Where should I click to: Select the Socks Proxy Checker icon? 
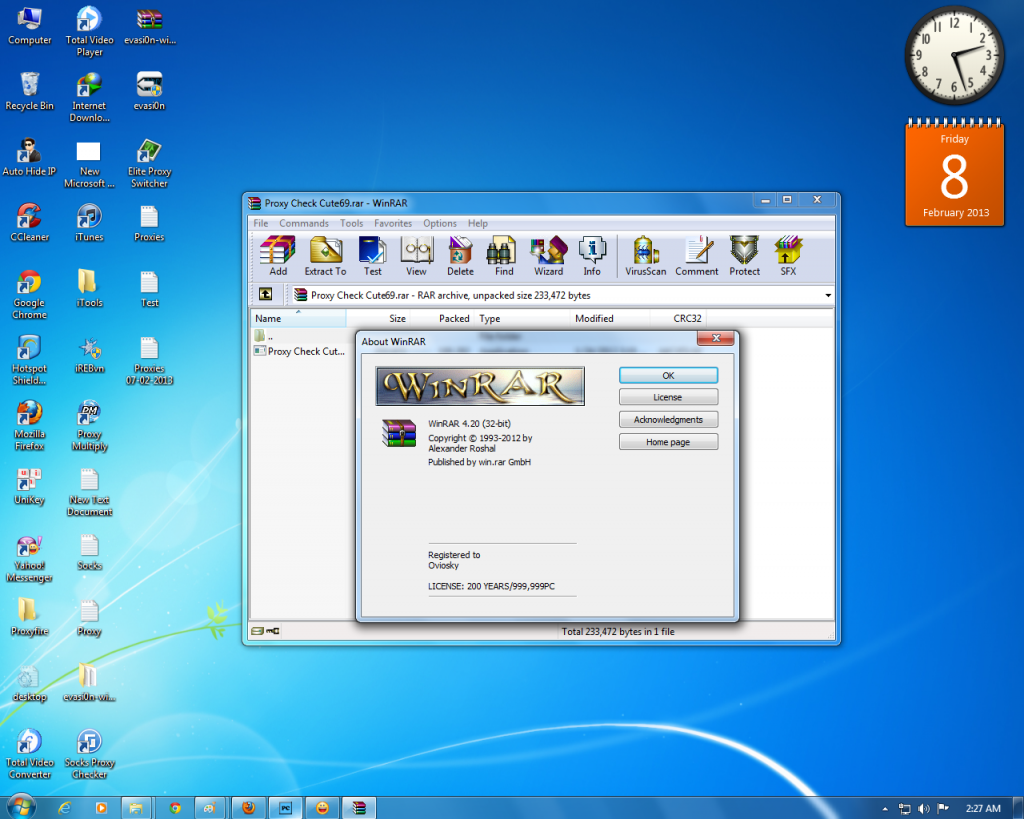click(x=89, y=754)
